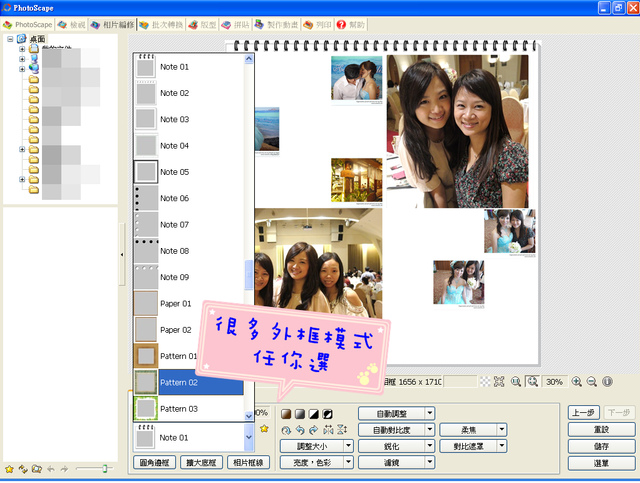Collapse the 桌面 root tree node

tap(10, 39)
